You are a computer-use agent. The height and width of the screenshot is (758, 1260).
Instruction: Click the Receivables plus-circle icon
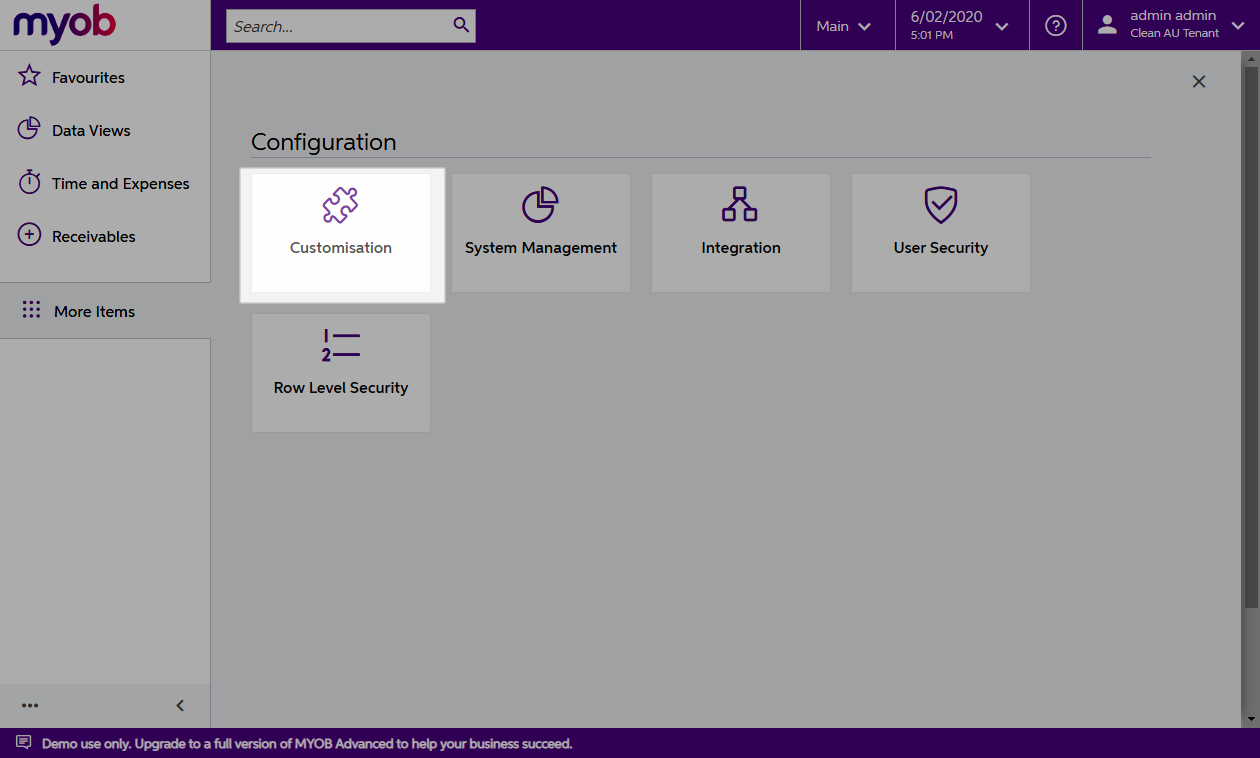coord(30,236)
